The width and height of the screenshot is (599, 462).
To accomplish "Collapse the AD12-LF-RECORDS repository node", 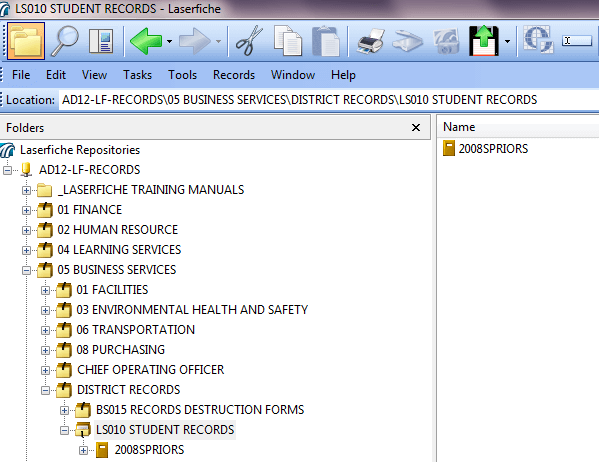I will coord(7,170).
